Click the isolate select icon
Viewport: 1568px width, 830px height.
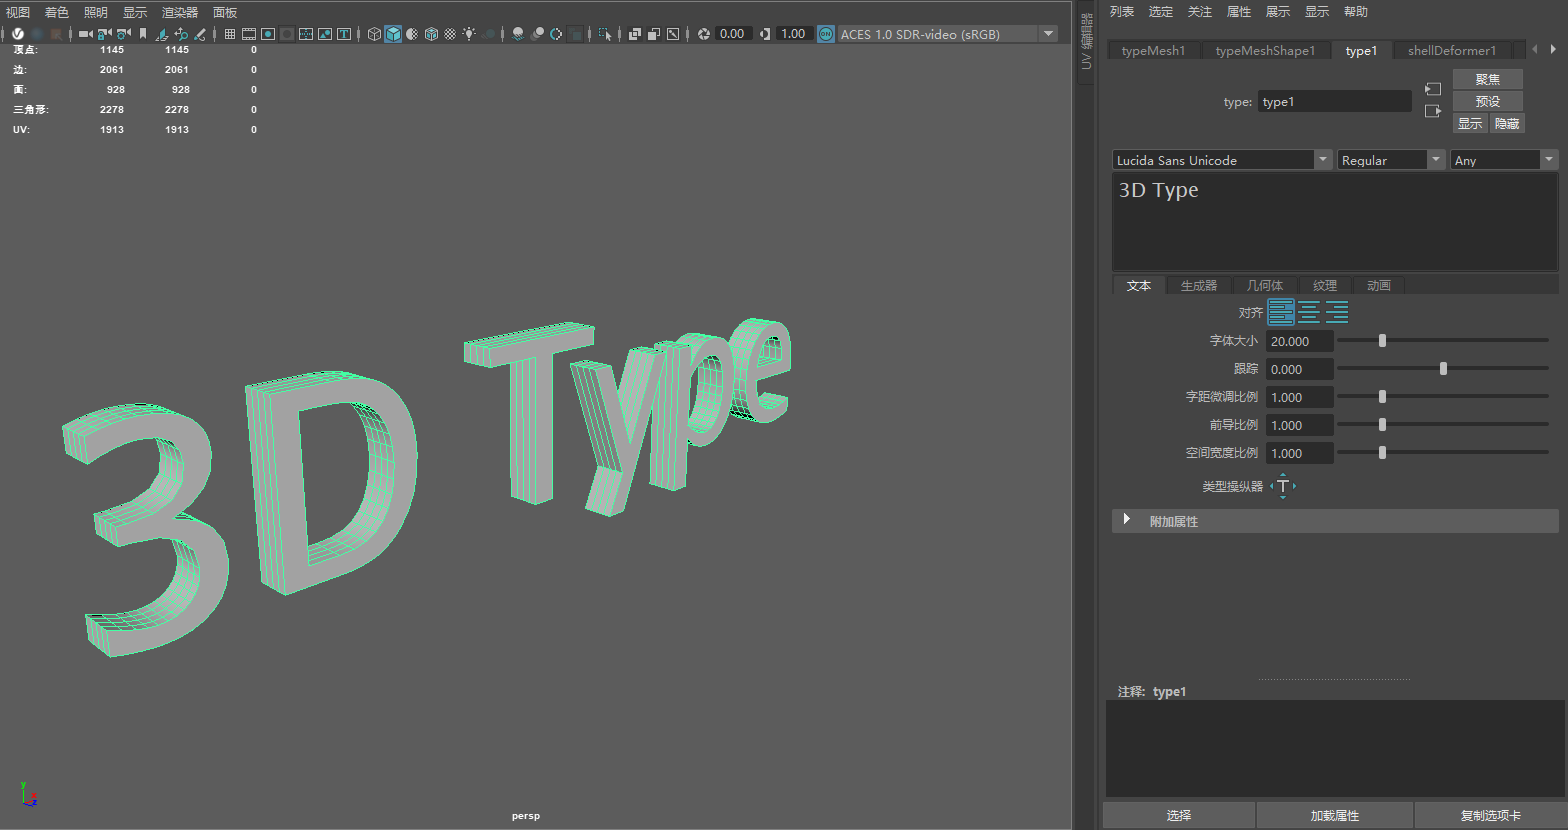click(x=605, y=34)
